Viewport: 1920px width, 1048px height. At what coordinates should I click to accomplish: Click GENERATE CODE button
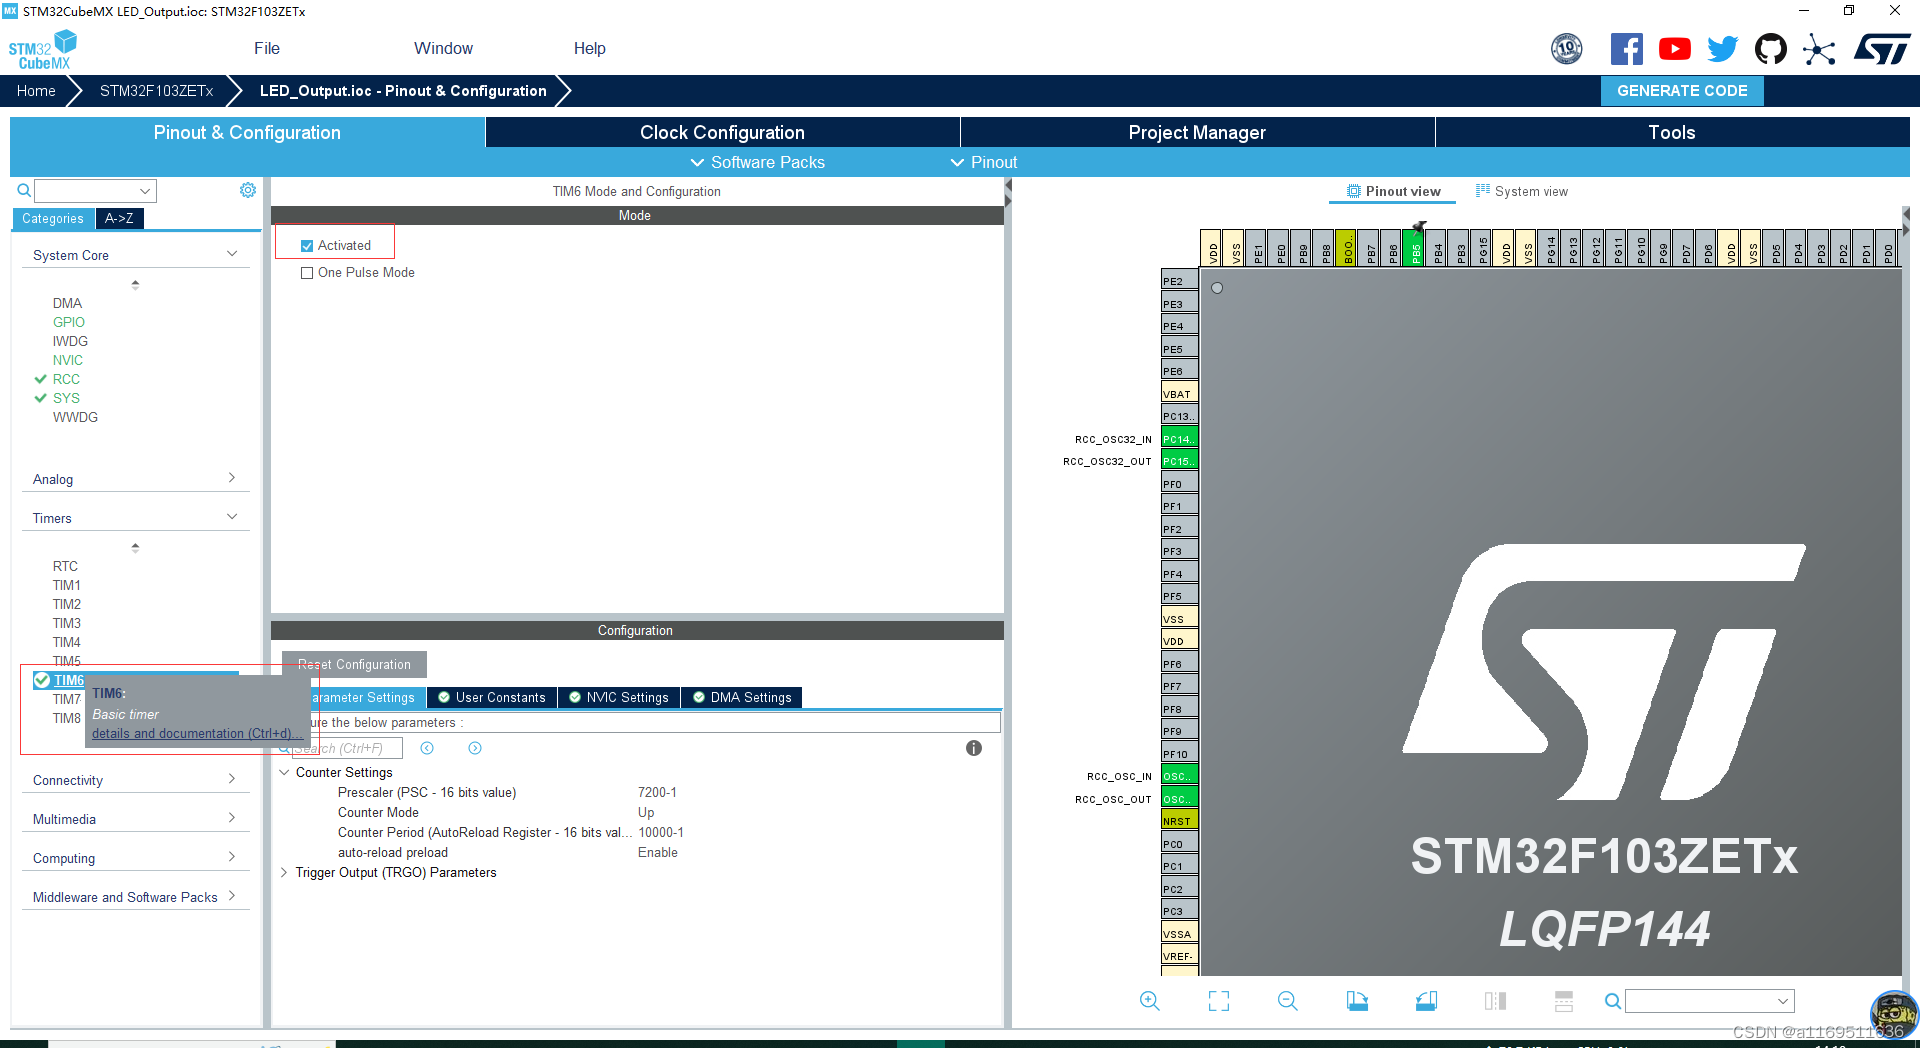click(1682, 91)
